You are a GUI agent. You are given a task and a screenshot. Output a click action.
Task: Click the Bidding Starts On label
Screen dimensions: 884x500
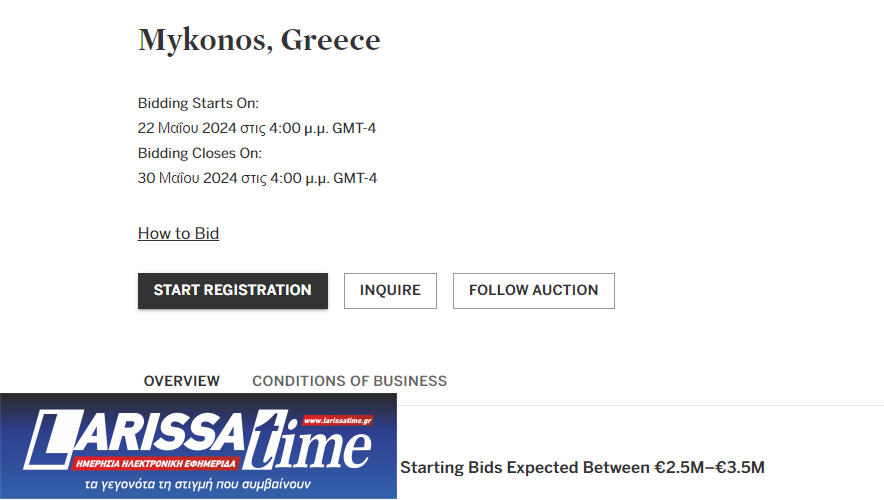198,103
